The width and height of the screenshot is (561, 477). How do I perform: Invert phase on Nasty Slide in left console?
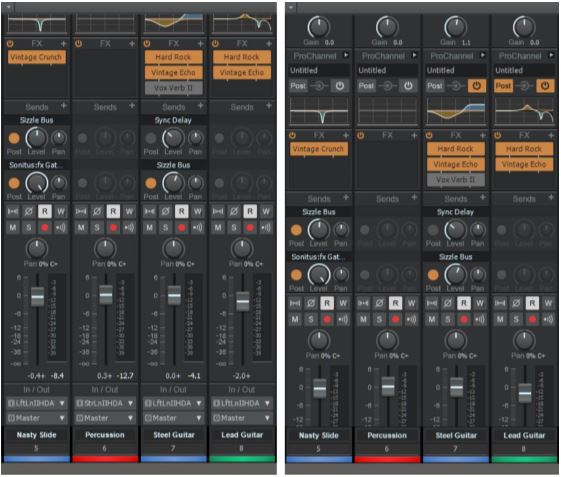click(x=29, y=211)
